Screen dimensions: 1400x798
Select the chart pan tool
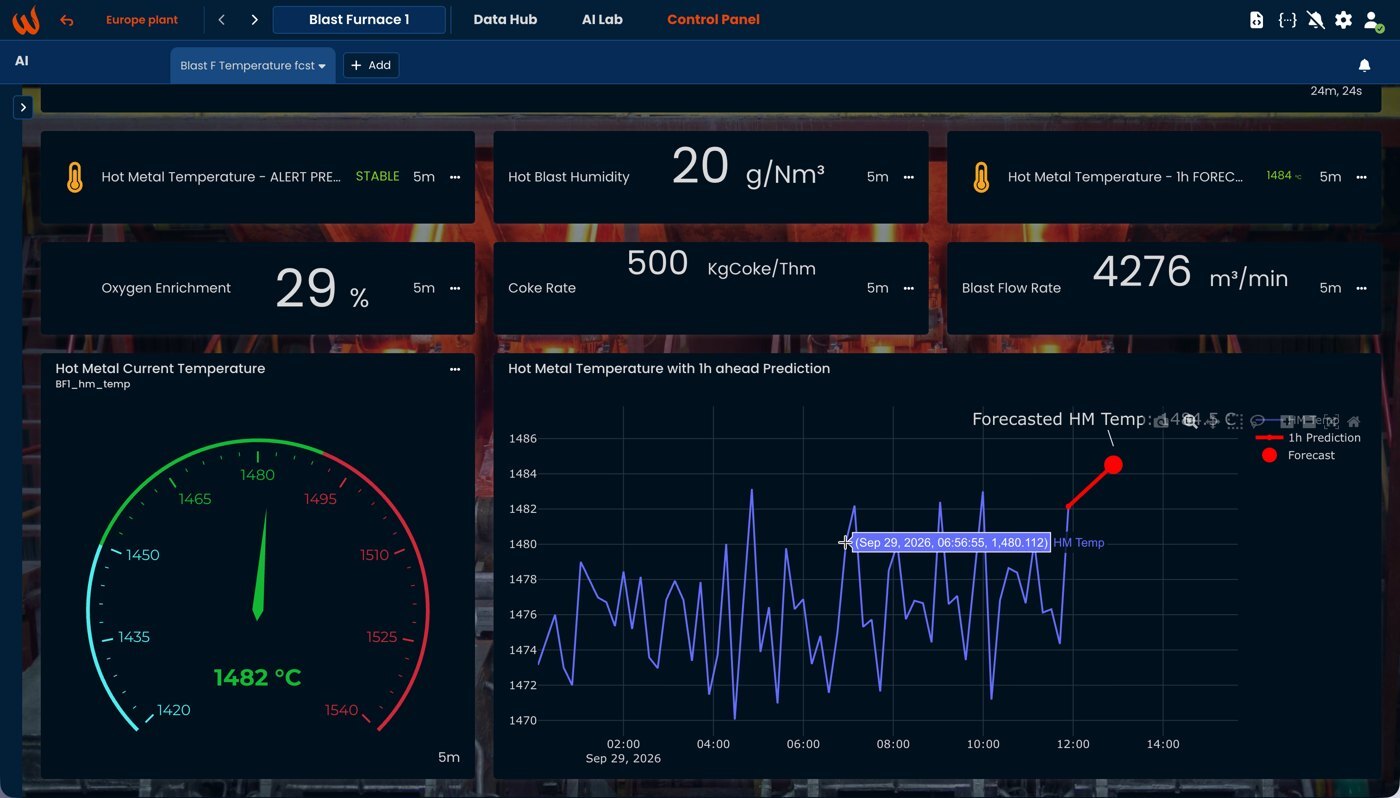point(1213,421)
